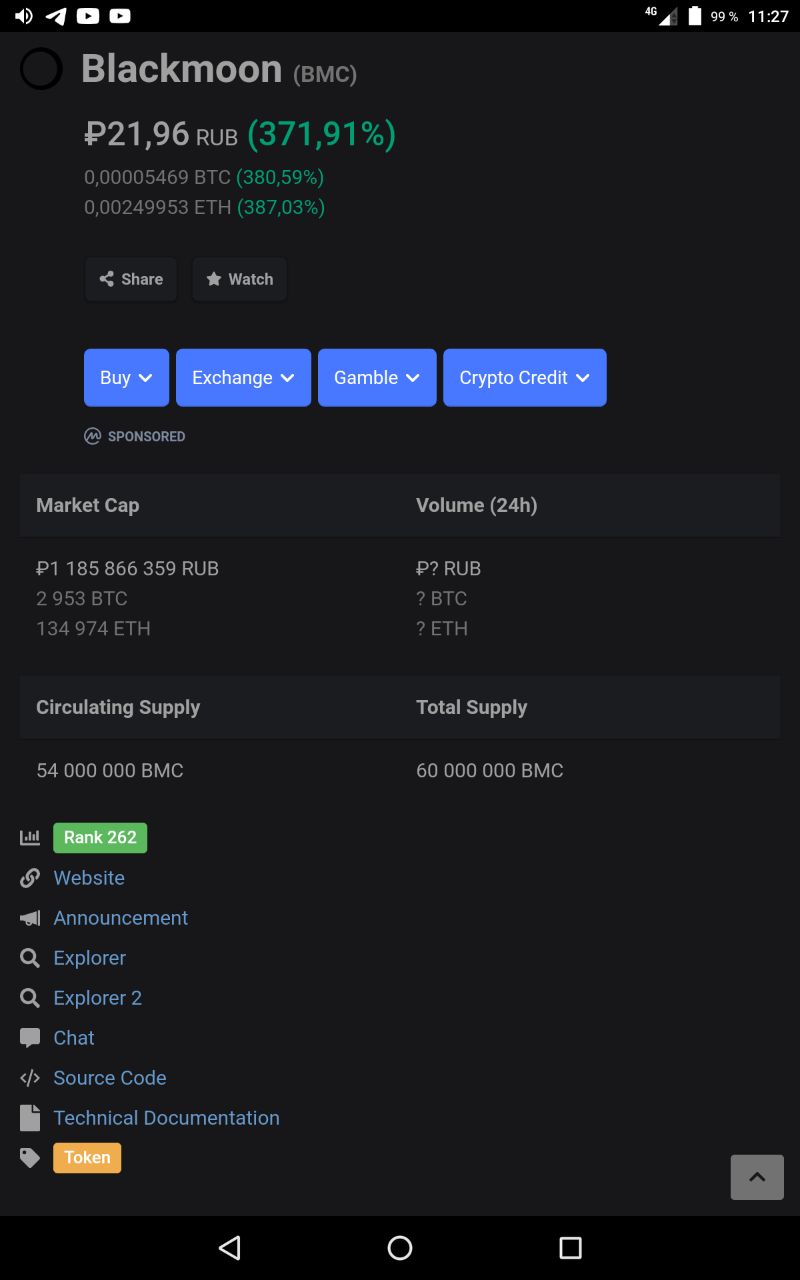Expand the Exchange dropdown
This screenshot has width=800, height=1280.
click(x=243, y=378)
